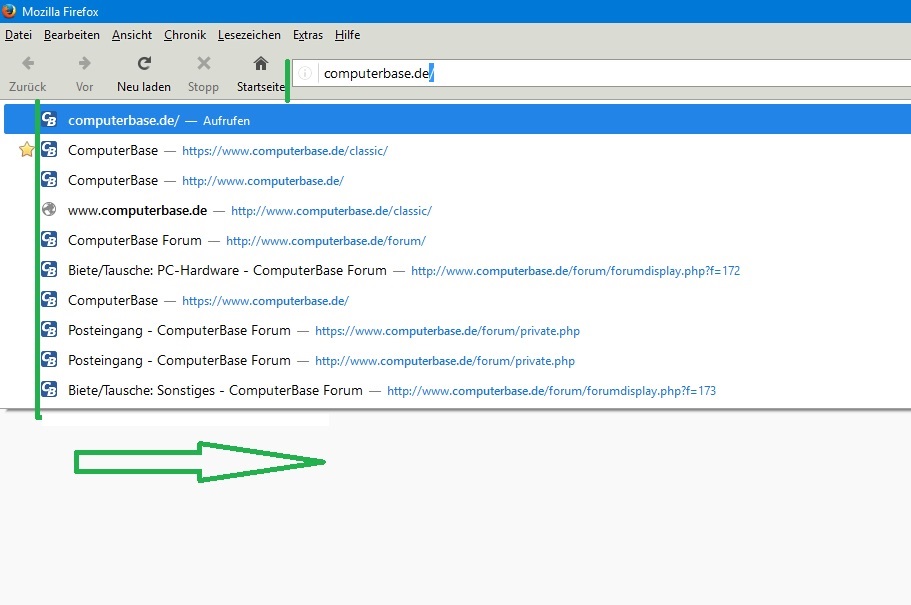
Task: Open https://www.computerbase.de/forum/private.php link
Action: 447,331
